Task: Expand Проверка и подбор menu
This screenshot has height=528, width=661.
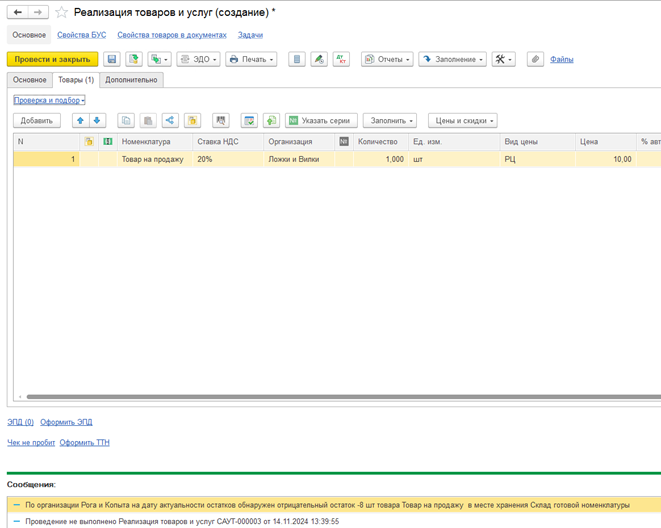Action: coord(49,100)
